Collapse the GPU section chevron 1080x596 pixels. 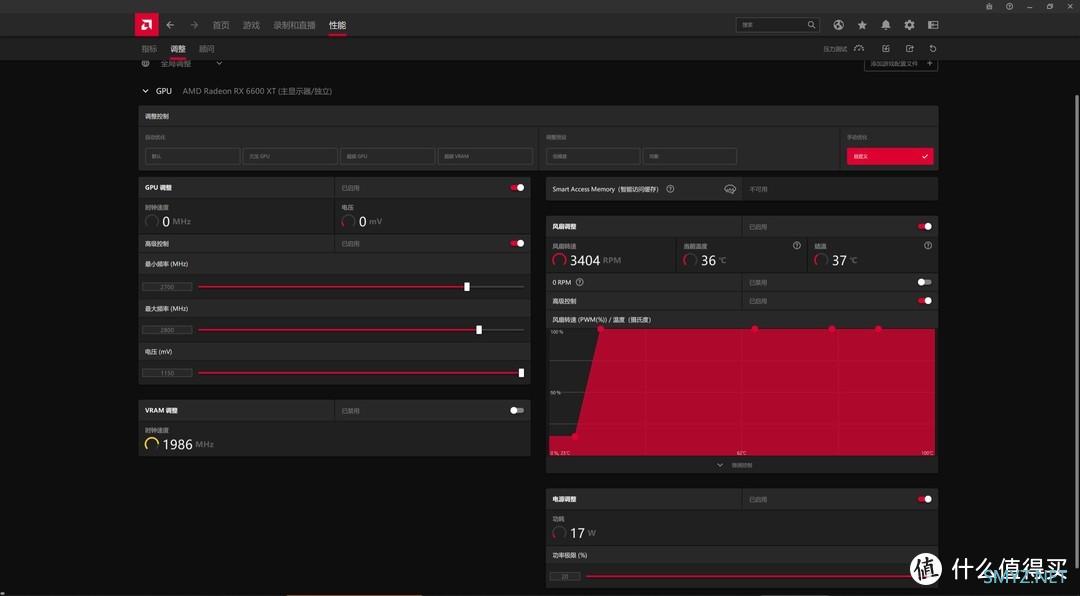tap(145, 91)
